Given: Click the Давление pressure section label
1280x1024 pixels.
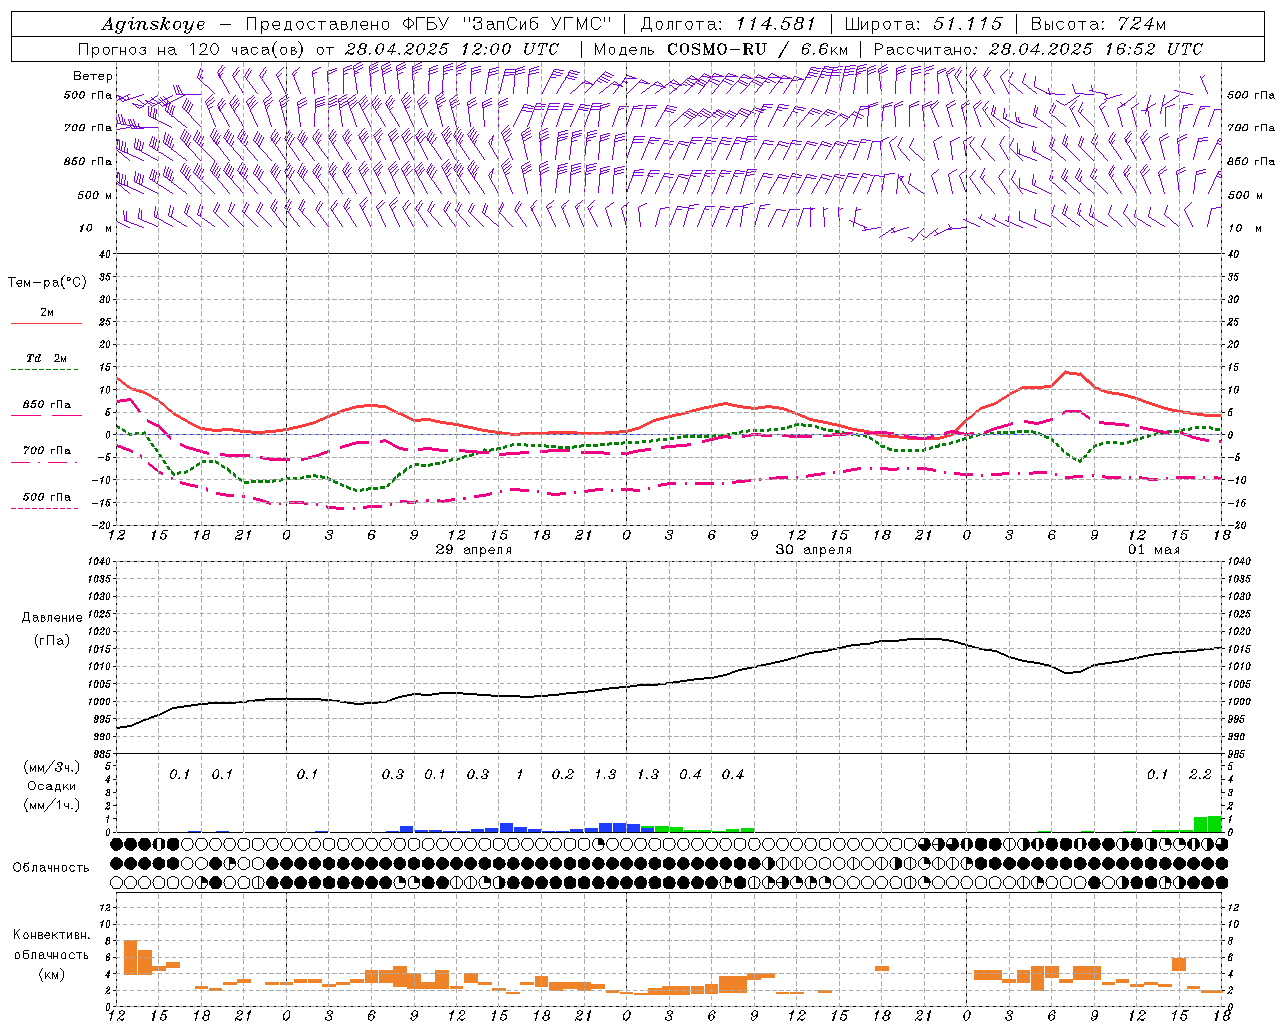Looking at the screenshot, I should pyautogui.click(x=51, y=618).
